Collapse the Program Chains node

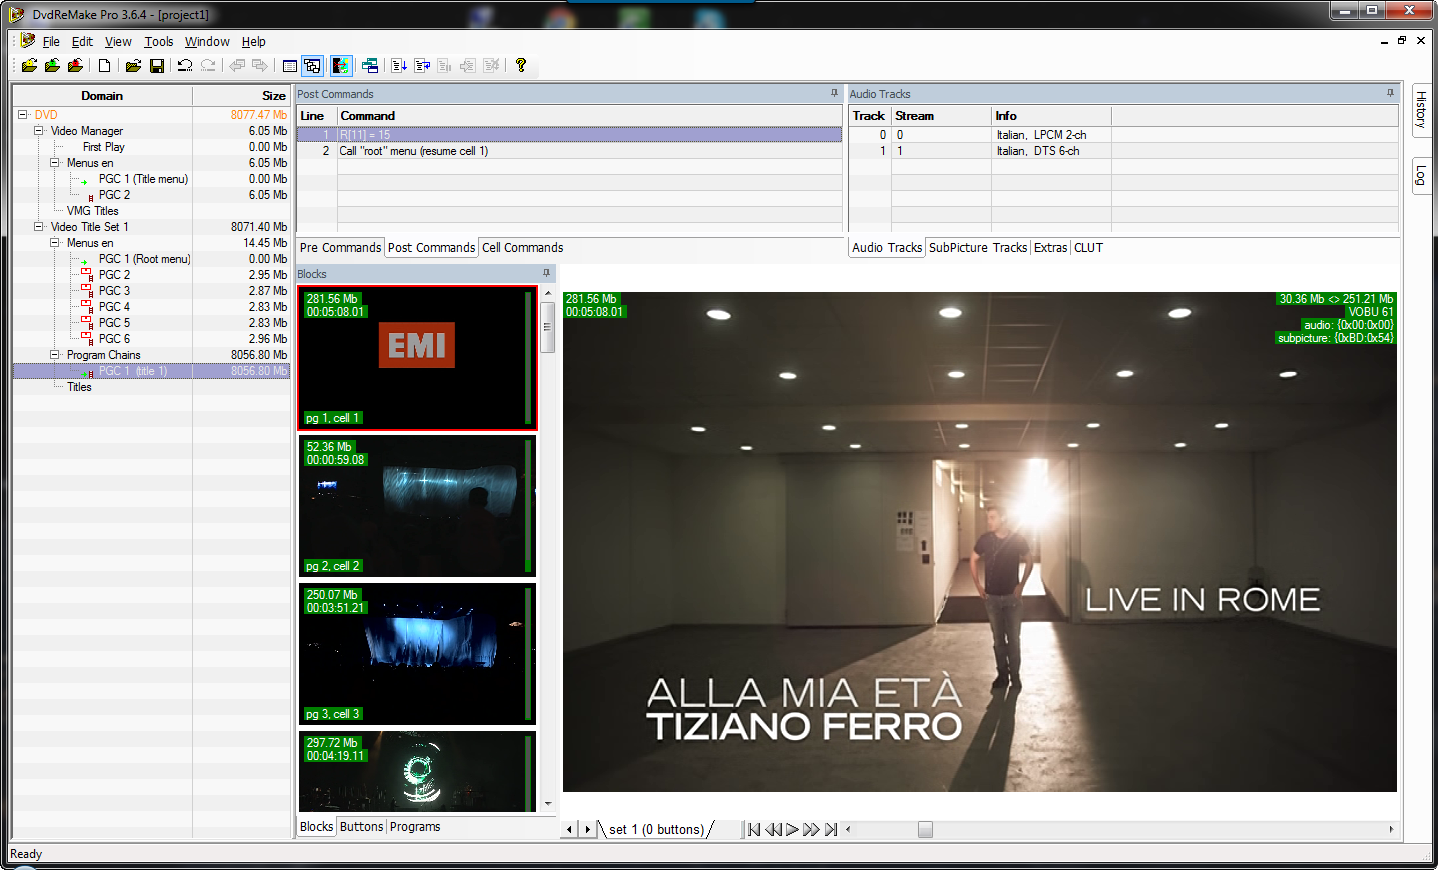[55, 355]
